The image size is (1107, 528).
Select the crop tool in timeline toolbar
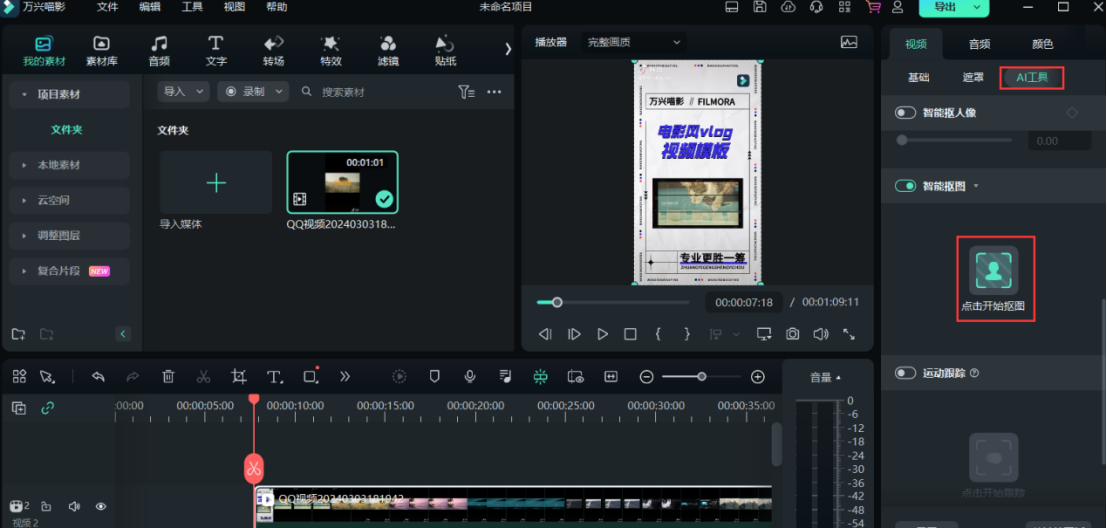(x=238, y=376)
